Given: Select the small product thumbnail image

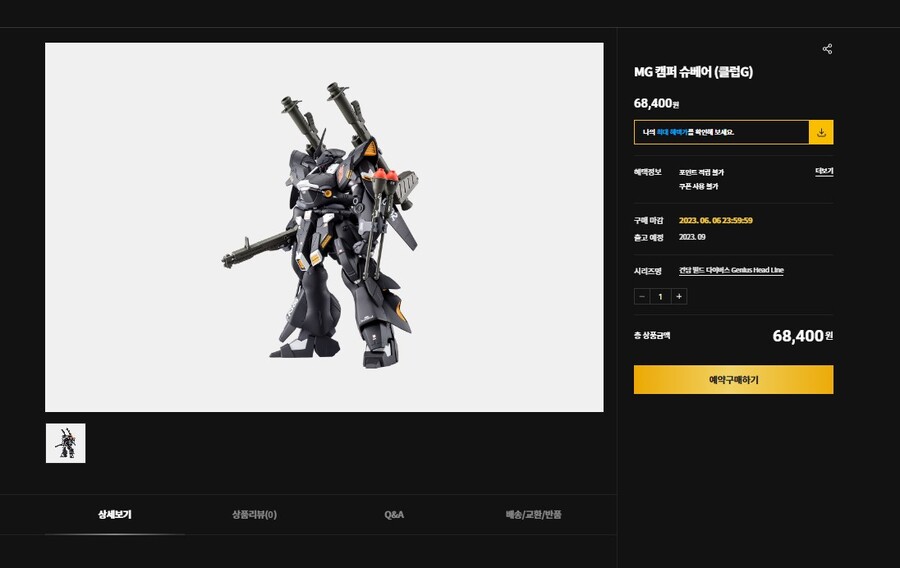Looking at the screenshot, I should coord(65,443).
